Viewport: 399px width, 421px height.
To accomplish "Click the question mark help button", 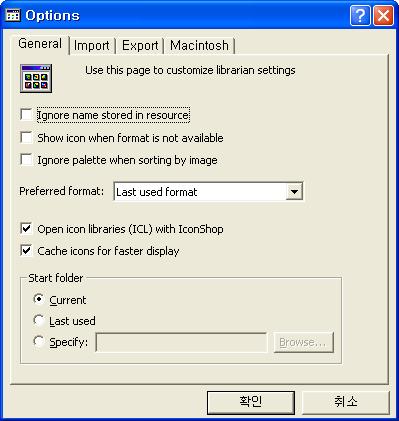I will [x=360, y=15].
